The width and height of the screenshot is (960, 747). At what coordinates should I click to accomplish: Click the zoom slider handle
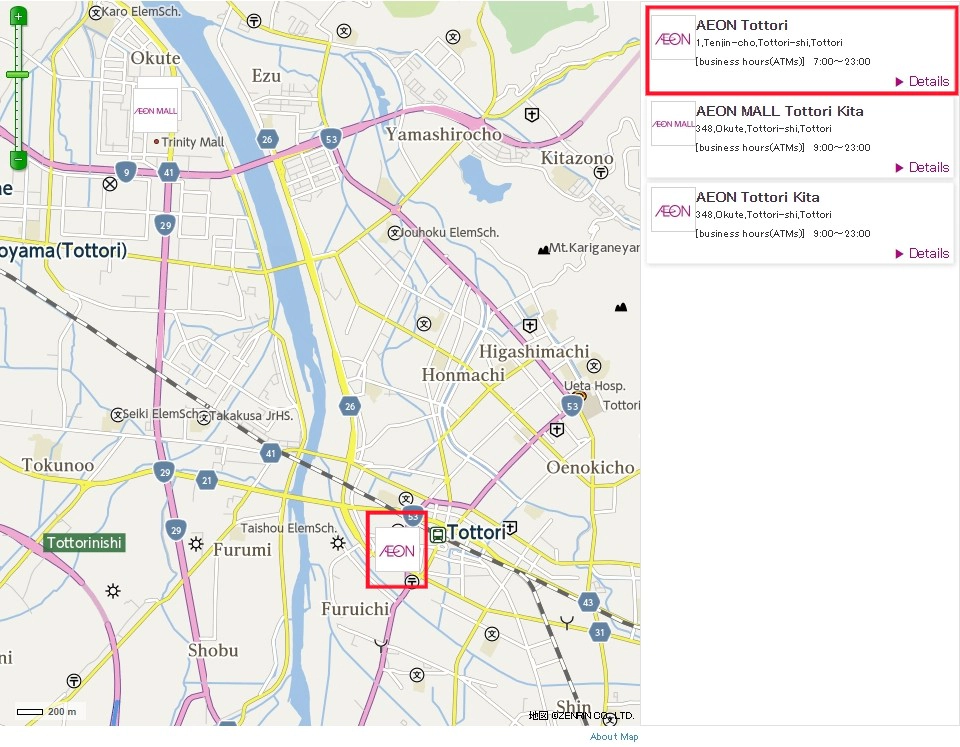[x=18, y=75]
